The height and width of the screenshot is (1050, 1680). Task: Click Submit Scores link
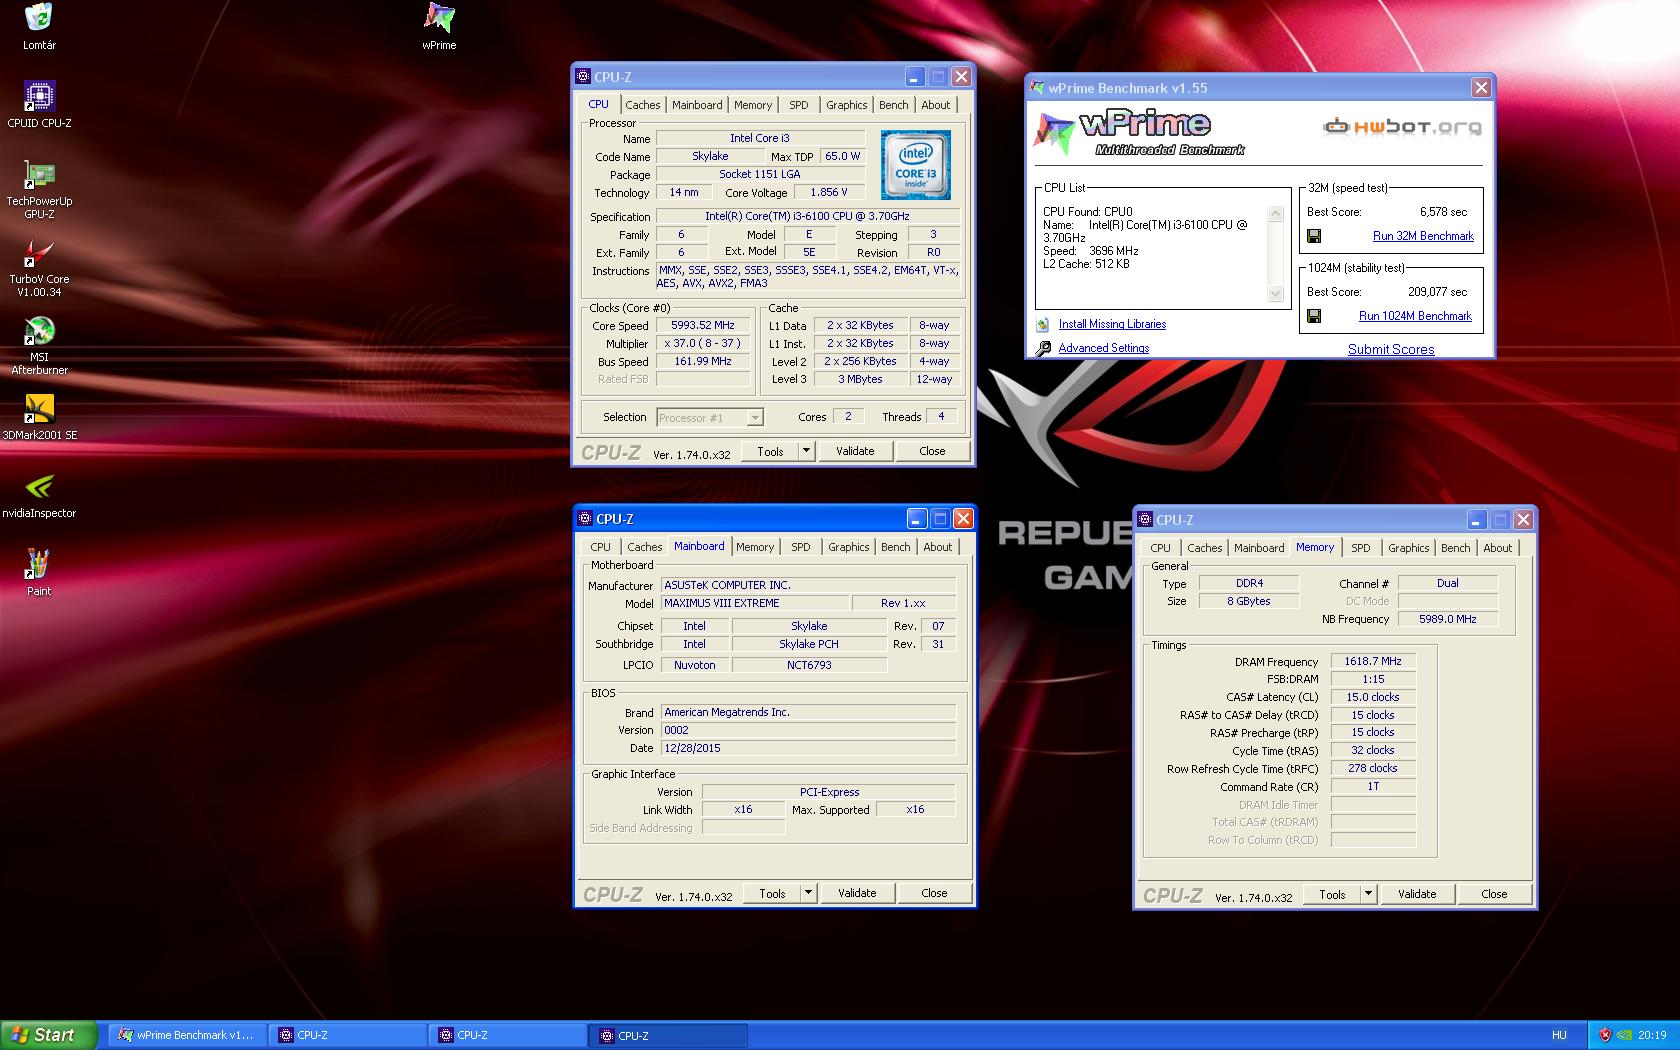coord(1391,349)
